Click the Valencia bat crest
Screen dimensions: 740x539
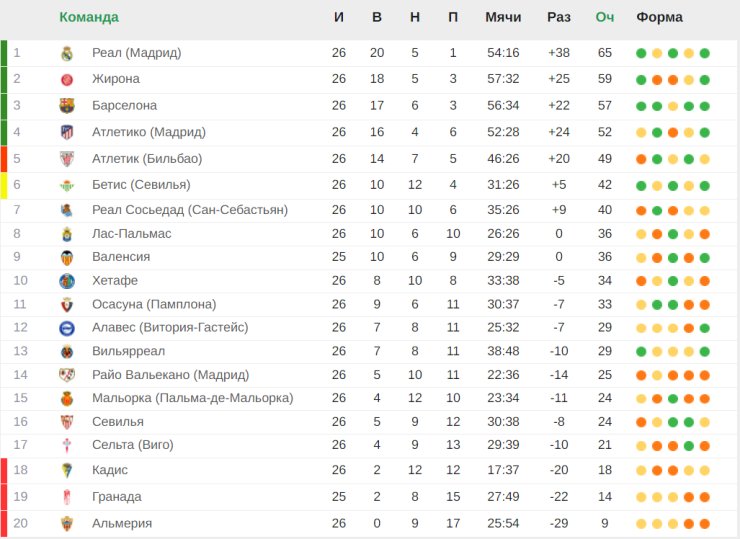(x=67, y=257)
